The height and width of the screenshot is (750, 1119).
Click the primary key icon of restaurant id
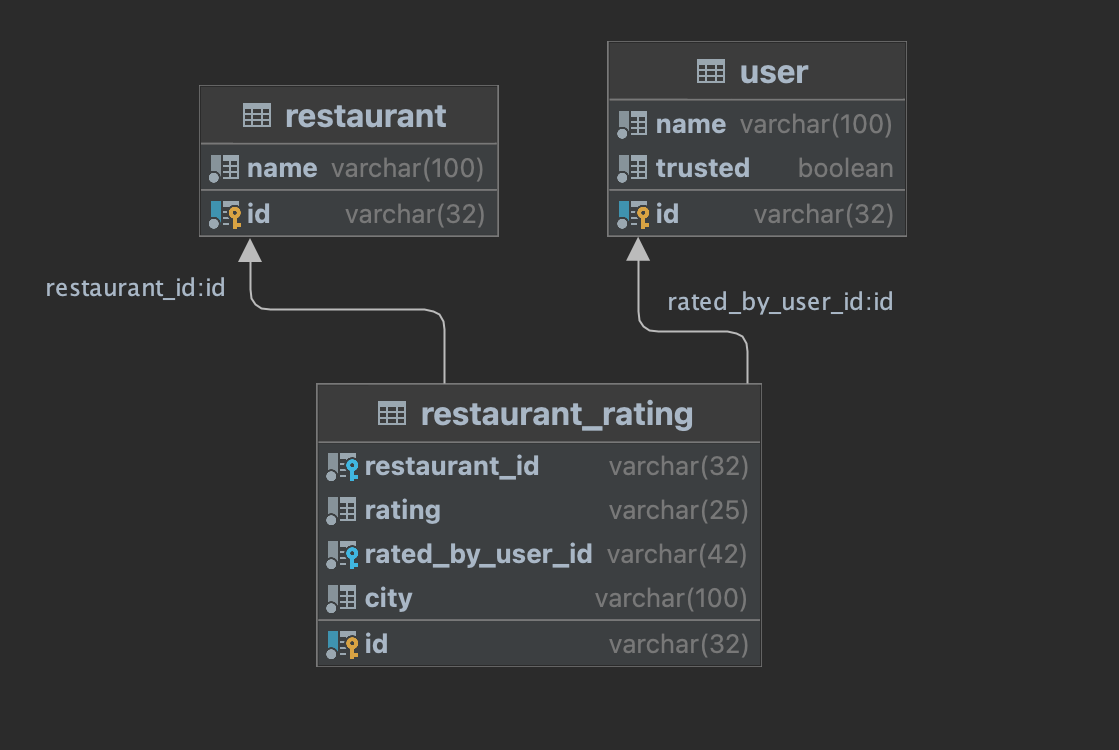point(226,213)
